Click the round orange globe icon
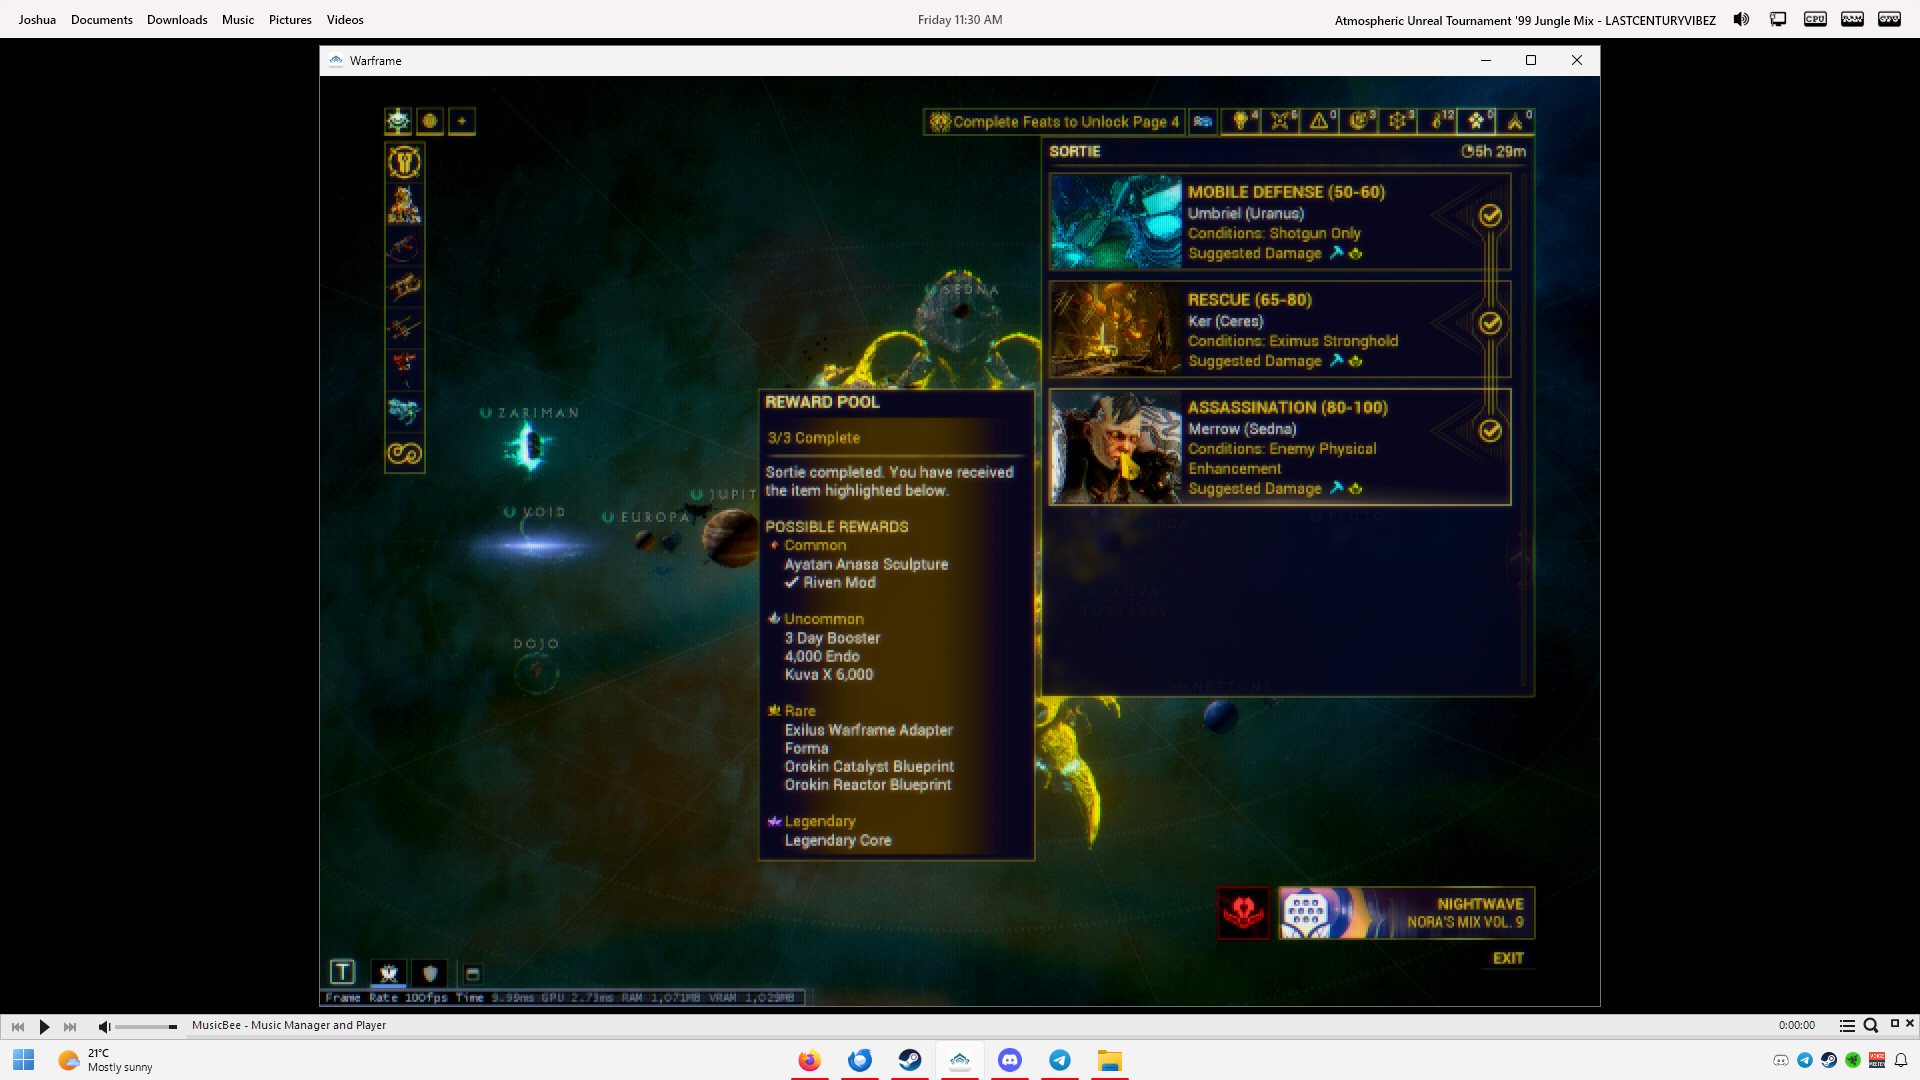 click(x=430, y=121)
